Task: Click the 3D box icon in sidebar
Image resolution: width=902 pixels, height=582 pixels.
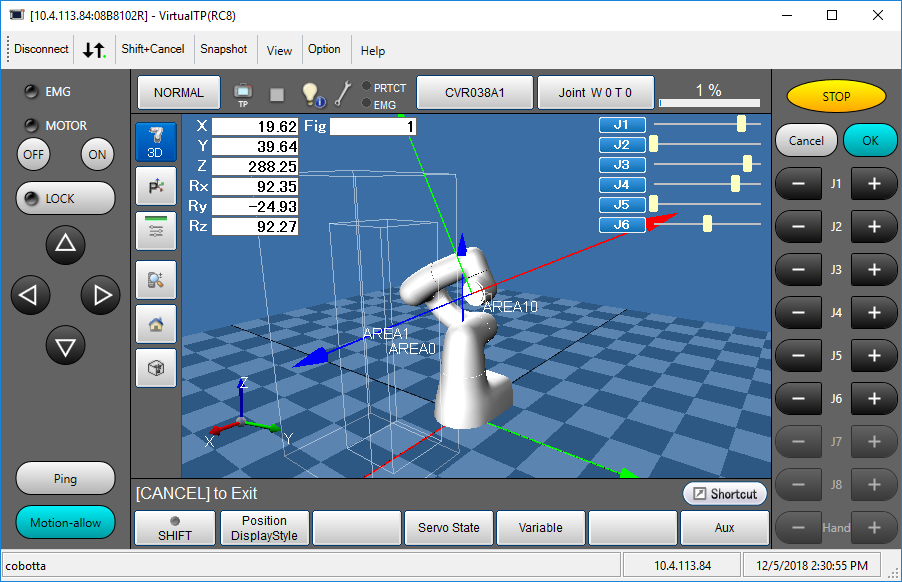Action: 155,368
